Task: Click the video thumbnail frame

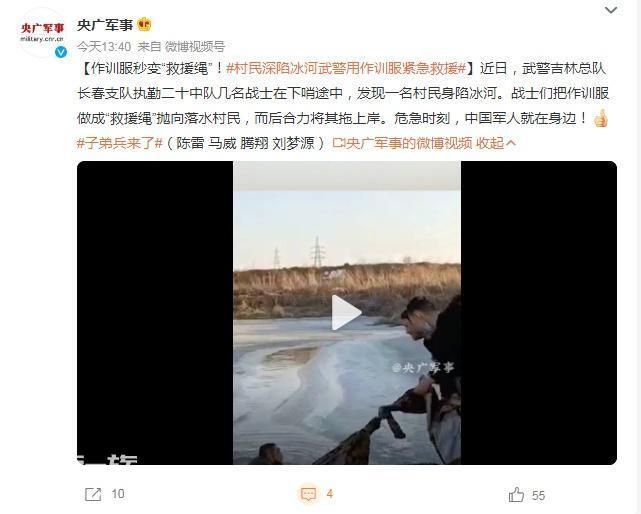Action: [347, 313]
